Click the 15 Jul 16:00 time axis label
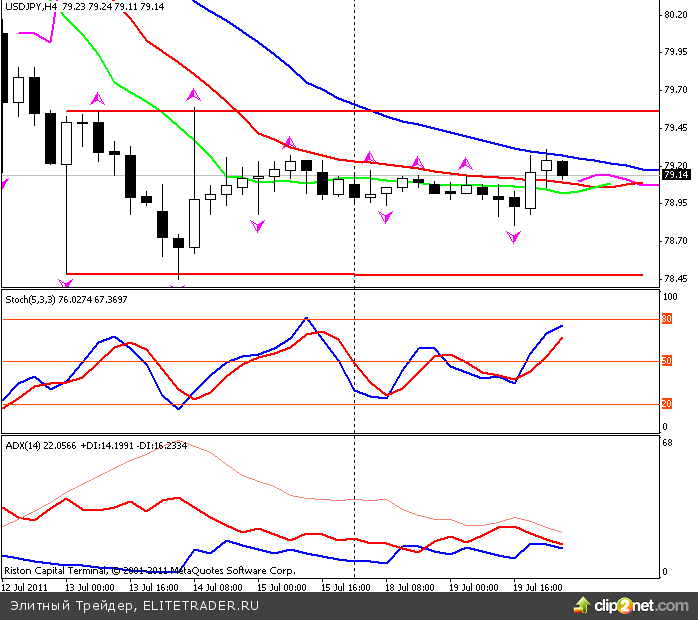The image size is (698, 620). pos(346,586)
